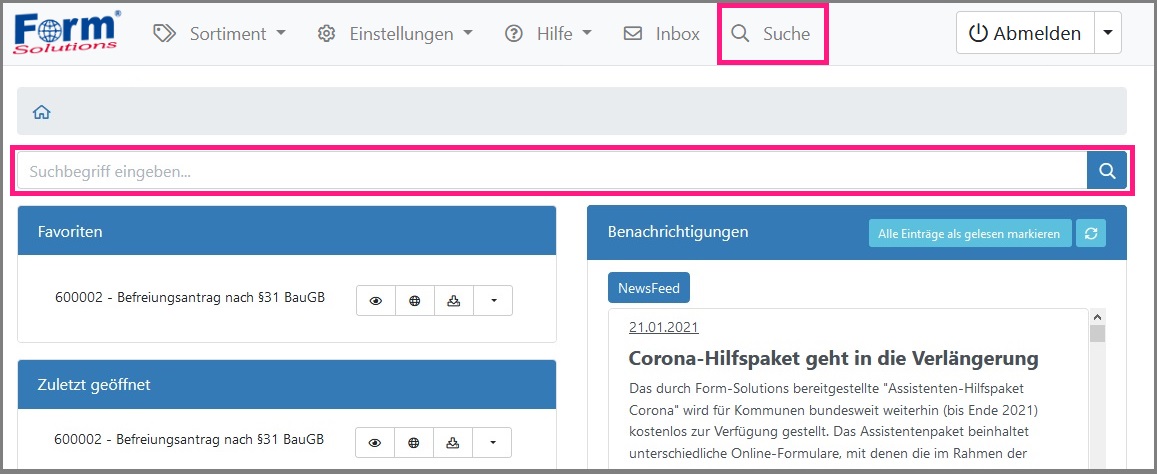Switch to the NewsFeed tab
1157x474 pixels.
point(649,288)
